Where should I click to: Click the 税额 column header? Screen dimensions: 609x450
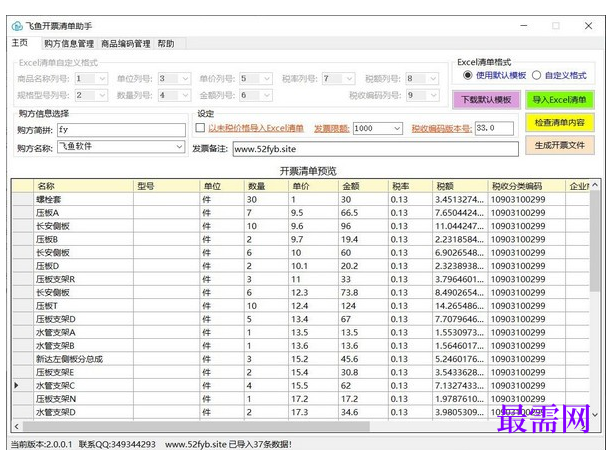[460, 186]
